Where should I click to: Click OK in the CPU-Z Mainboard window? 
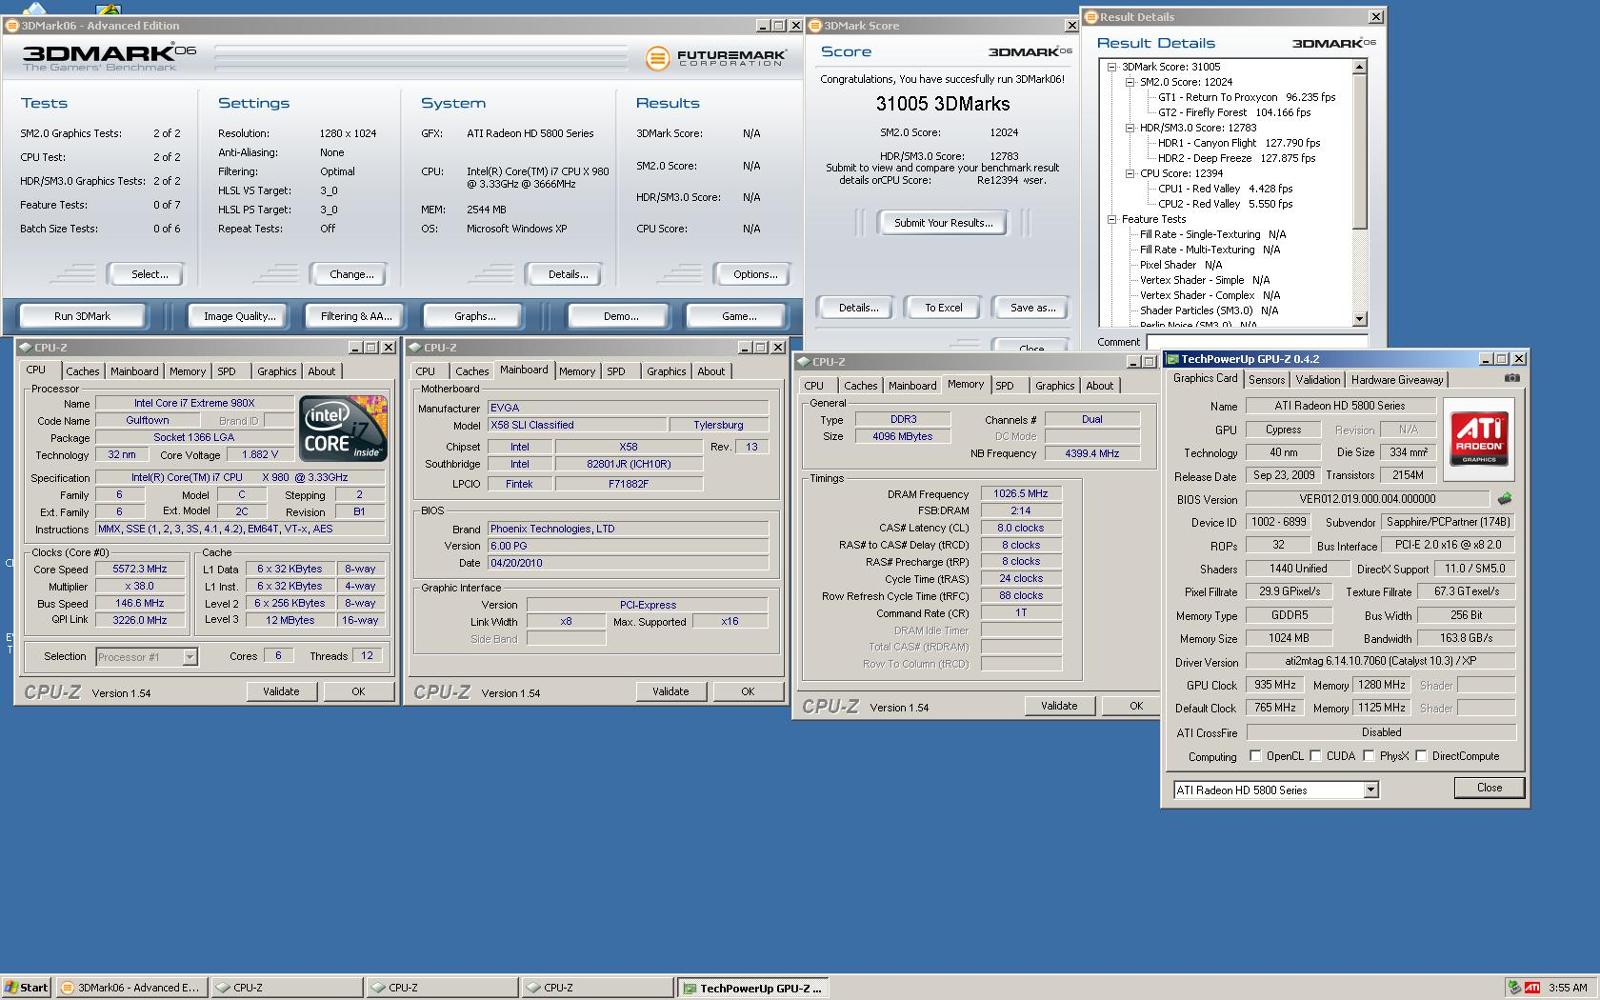point(747,691)
